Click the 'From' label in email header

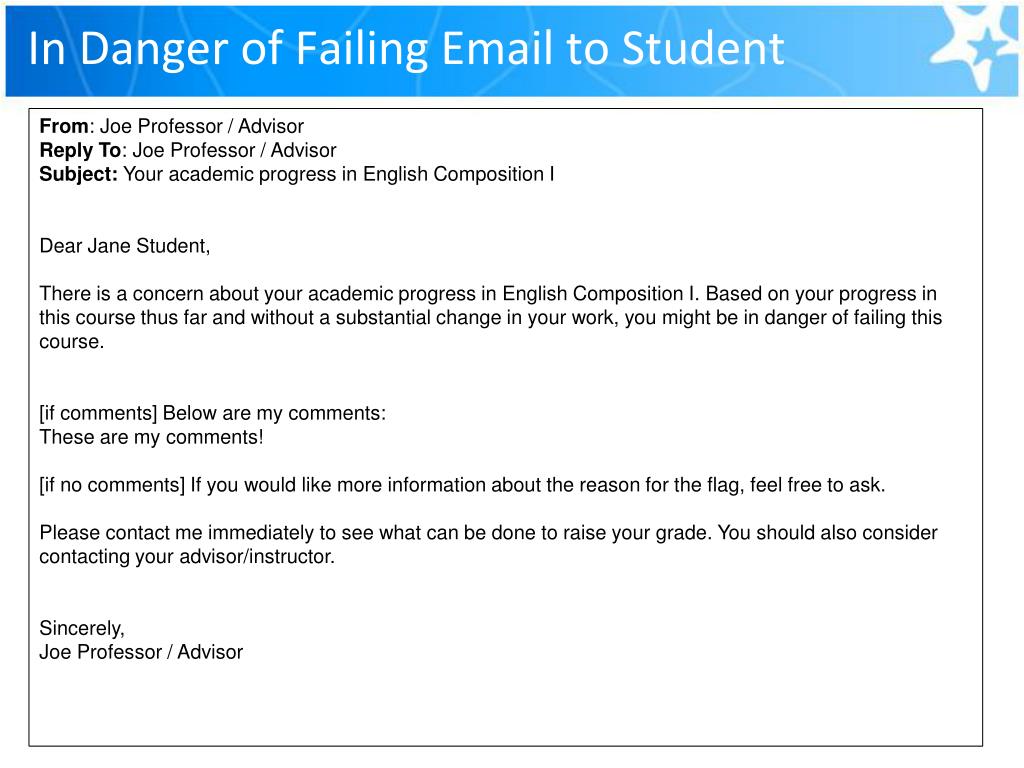pos(64,126)
